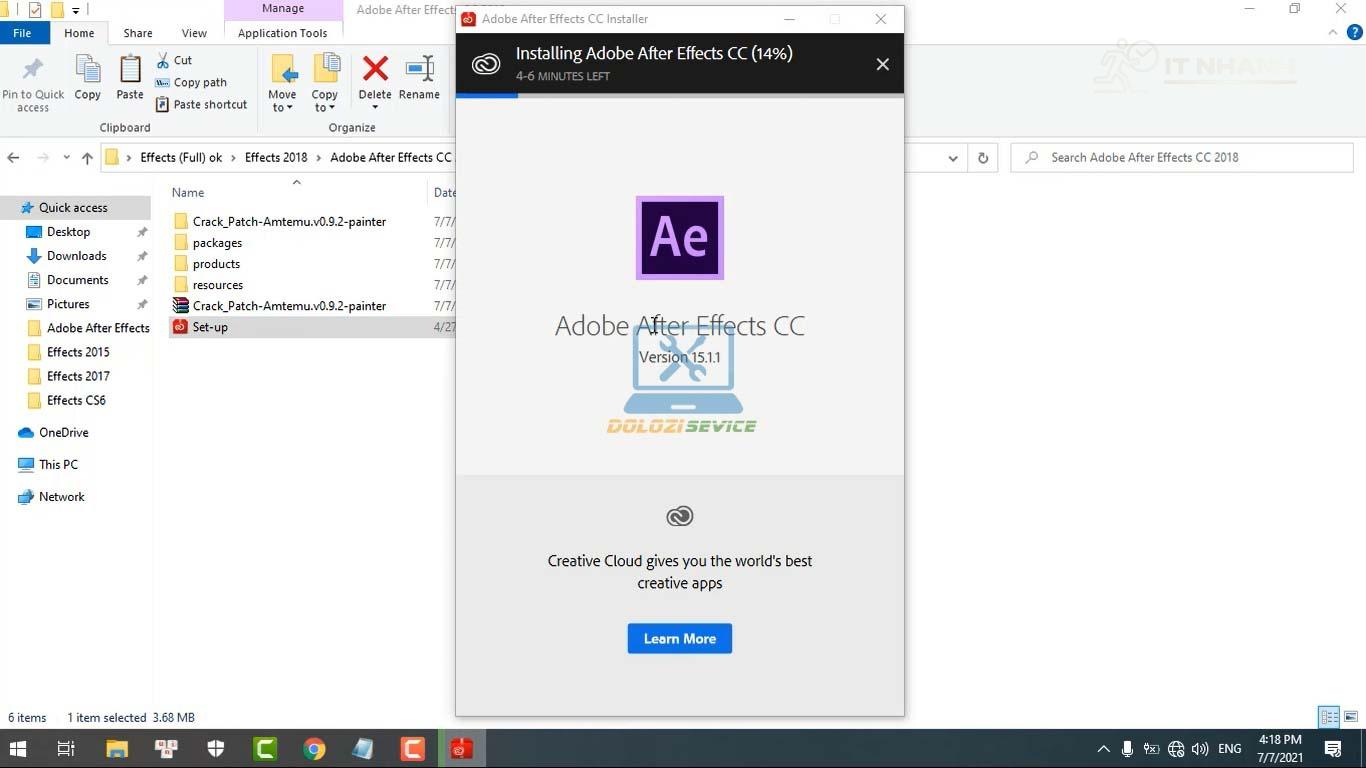Image resolution: width=1366 pixels, height=768 pixels.
Task: Click the volume speaker tray icon
Action: (1201, 749)
